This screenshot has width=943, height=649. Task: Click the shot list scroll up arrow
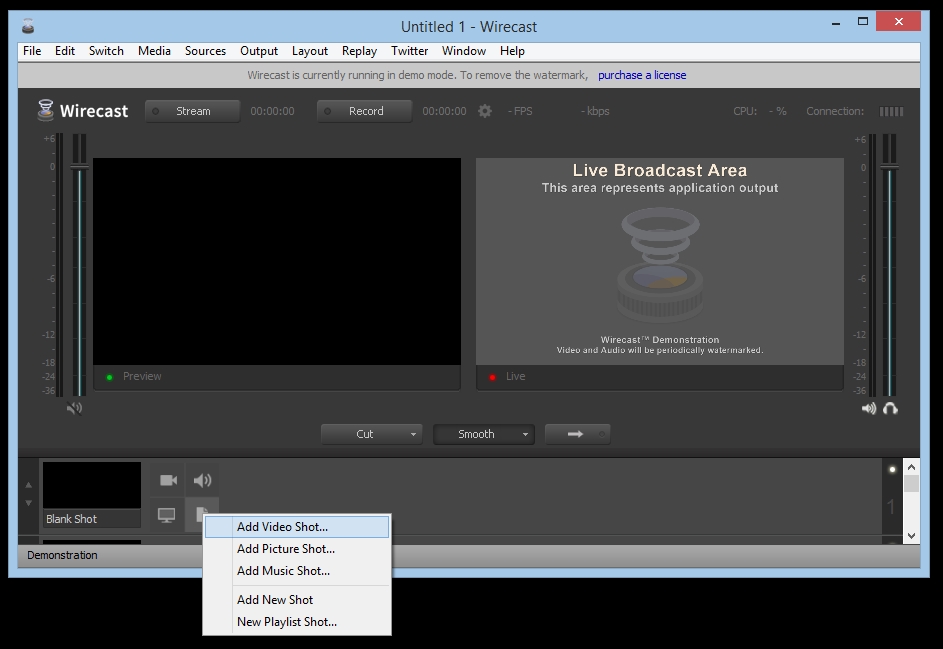(911, 467)
